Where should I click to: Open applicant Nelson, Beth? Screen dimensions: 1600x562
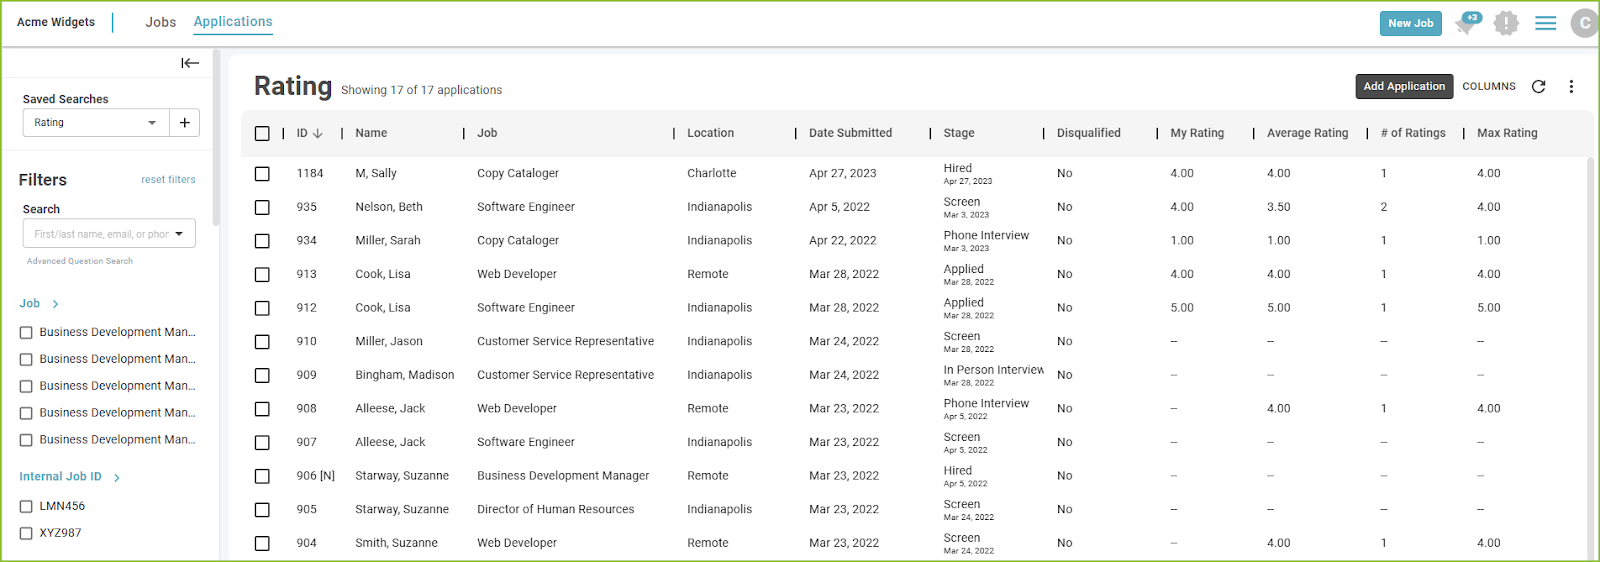click(x=389, y=208)
